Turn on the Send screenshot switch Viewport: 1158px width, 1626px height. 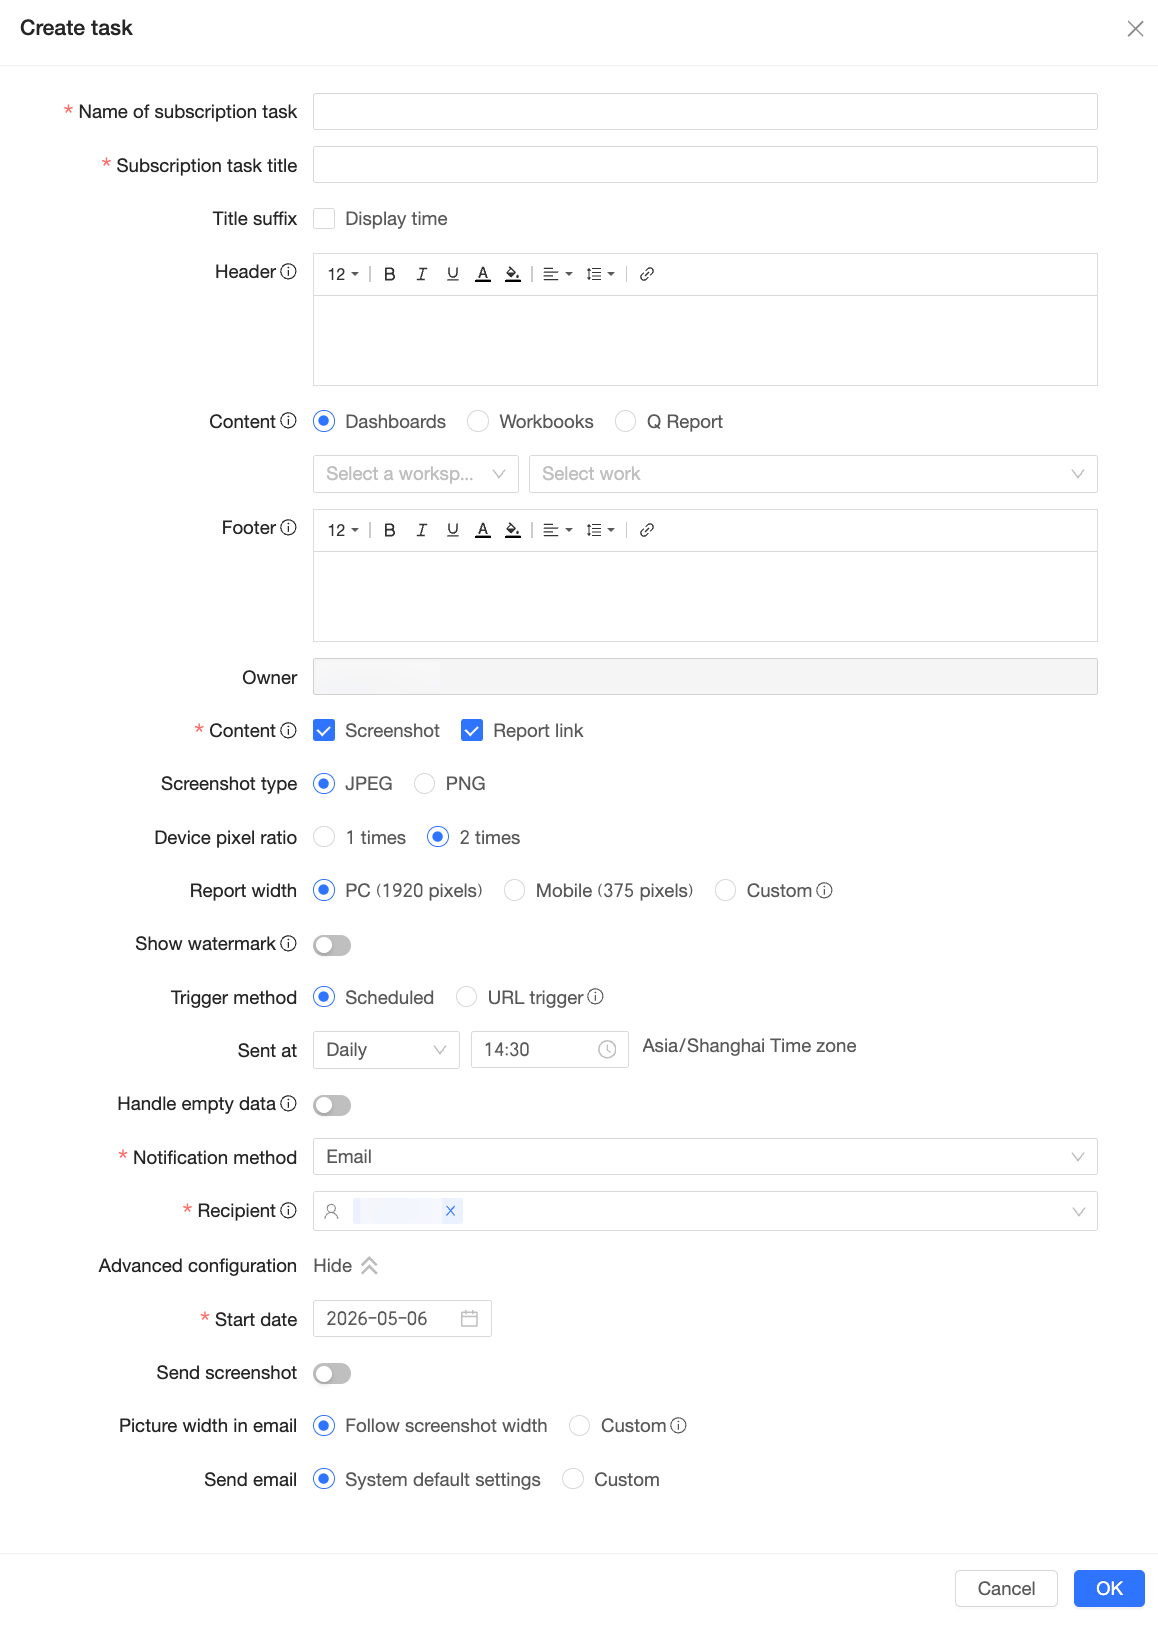(332, 1374)
